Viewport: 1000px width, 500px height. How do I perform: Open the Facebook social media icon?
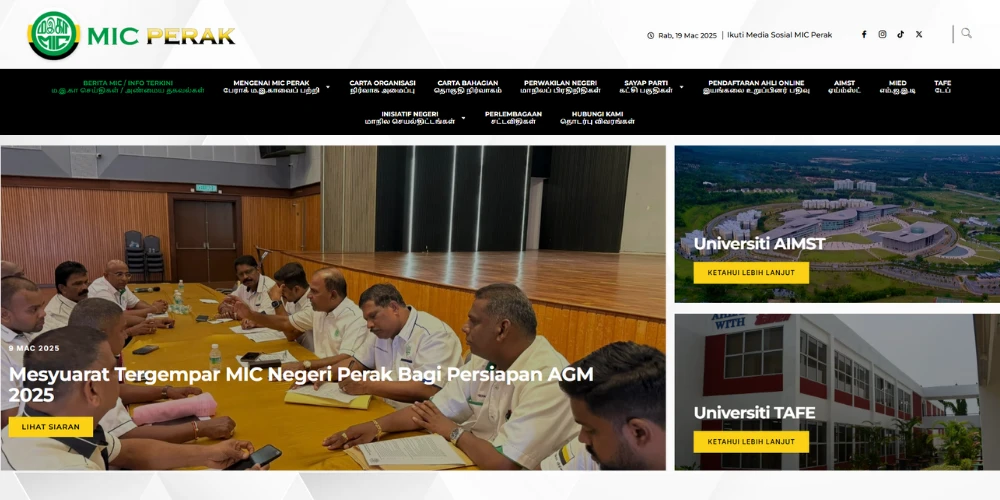(x=864, y=34)
